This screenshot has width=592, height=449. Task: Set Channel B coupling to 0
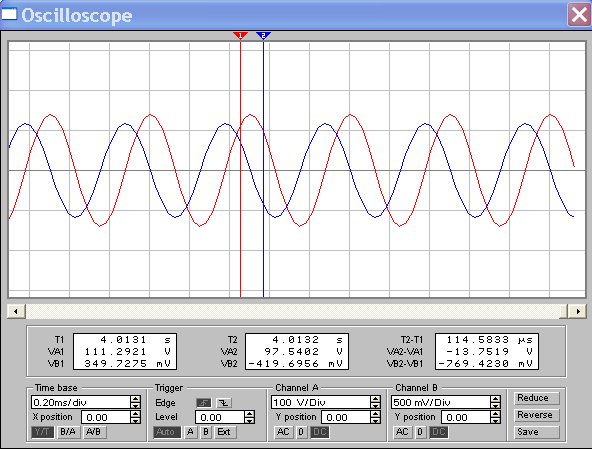coord(420,432)
